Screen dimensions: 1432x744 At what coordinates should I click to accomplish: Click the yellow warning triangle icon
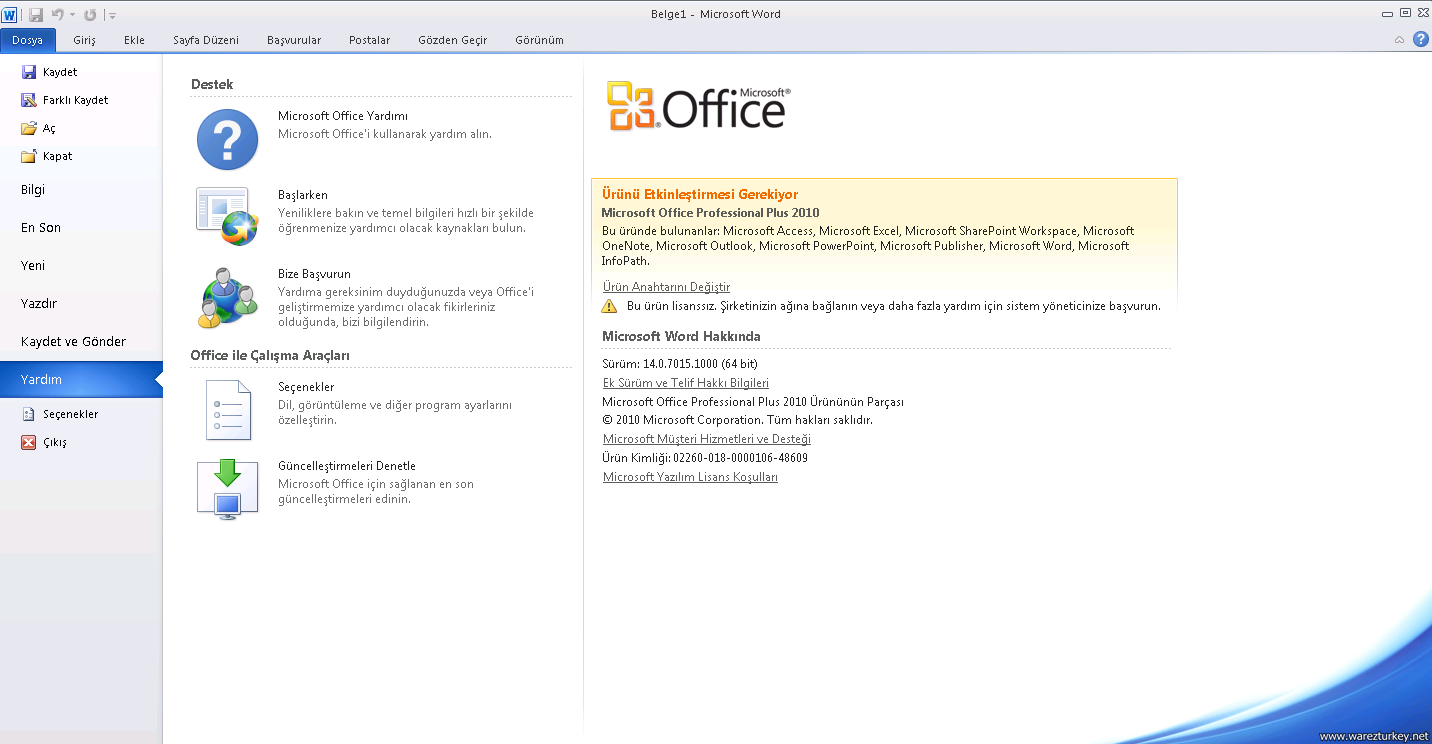(609, 306)
